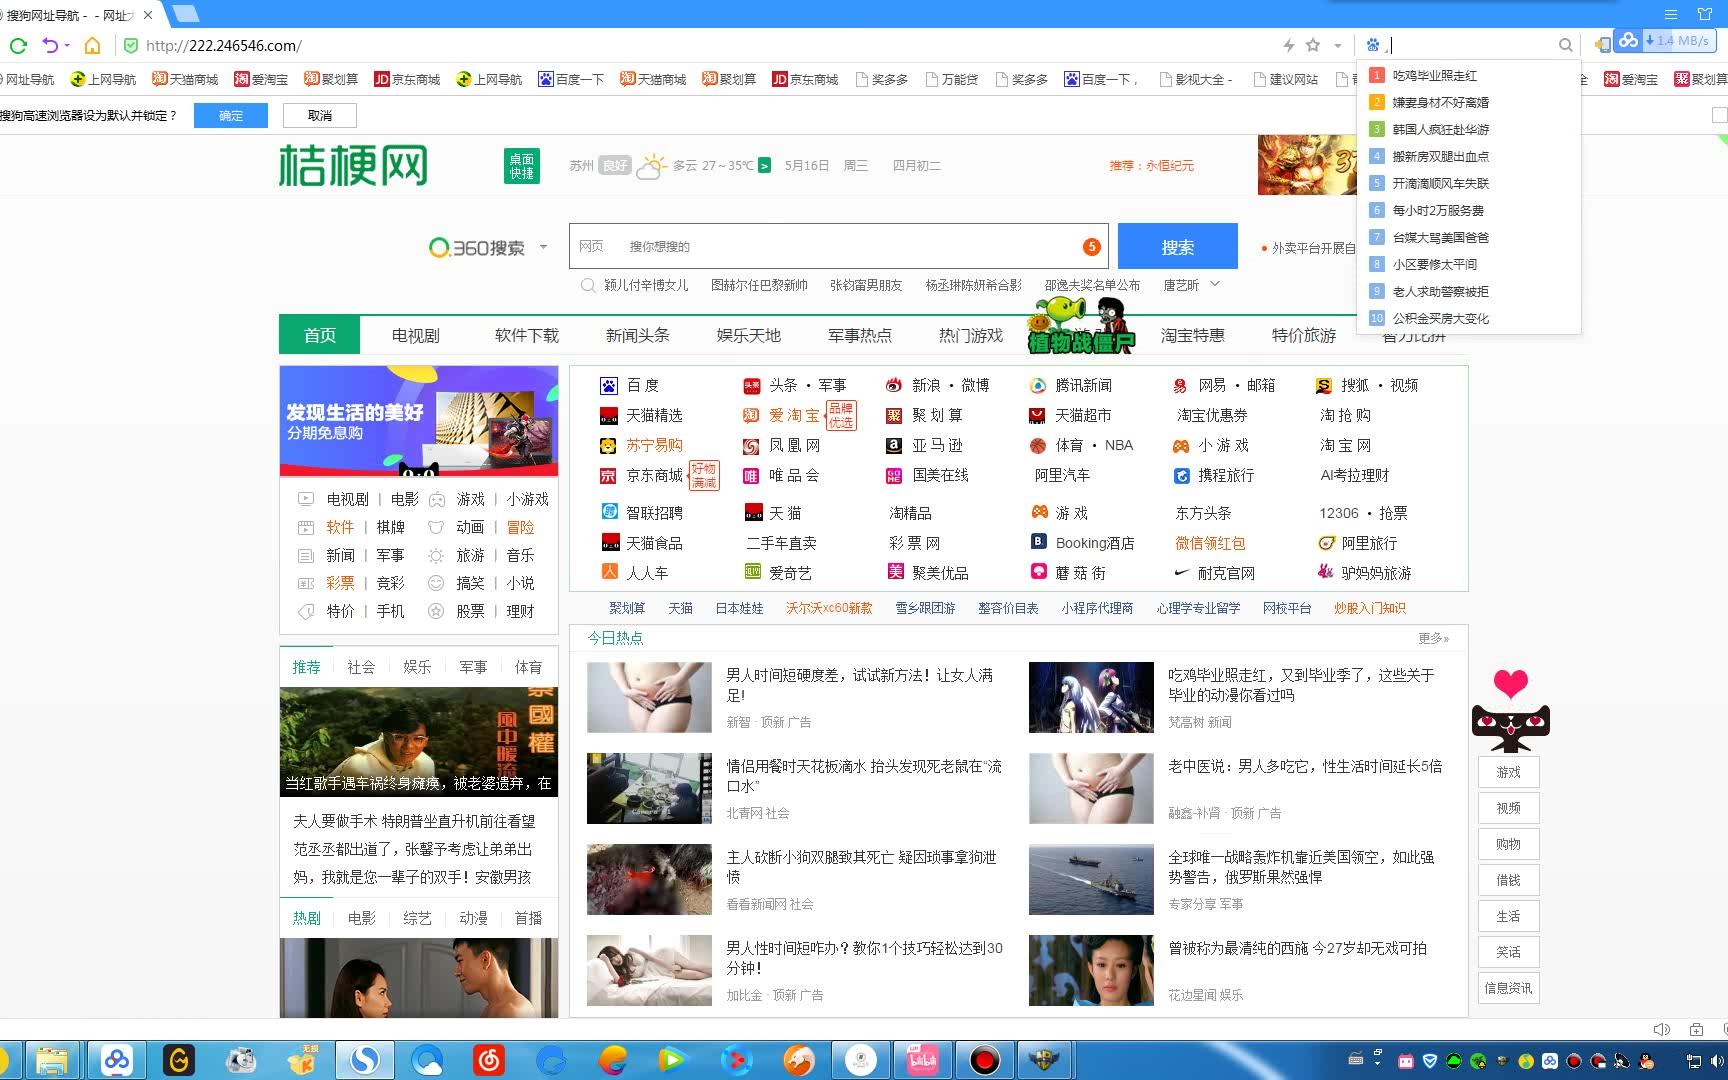Bookmark this page with the star icon
This screenshot has height=1080, width=1728.
(x=1313, y=45)
